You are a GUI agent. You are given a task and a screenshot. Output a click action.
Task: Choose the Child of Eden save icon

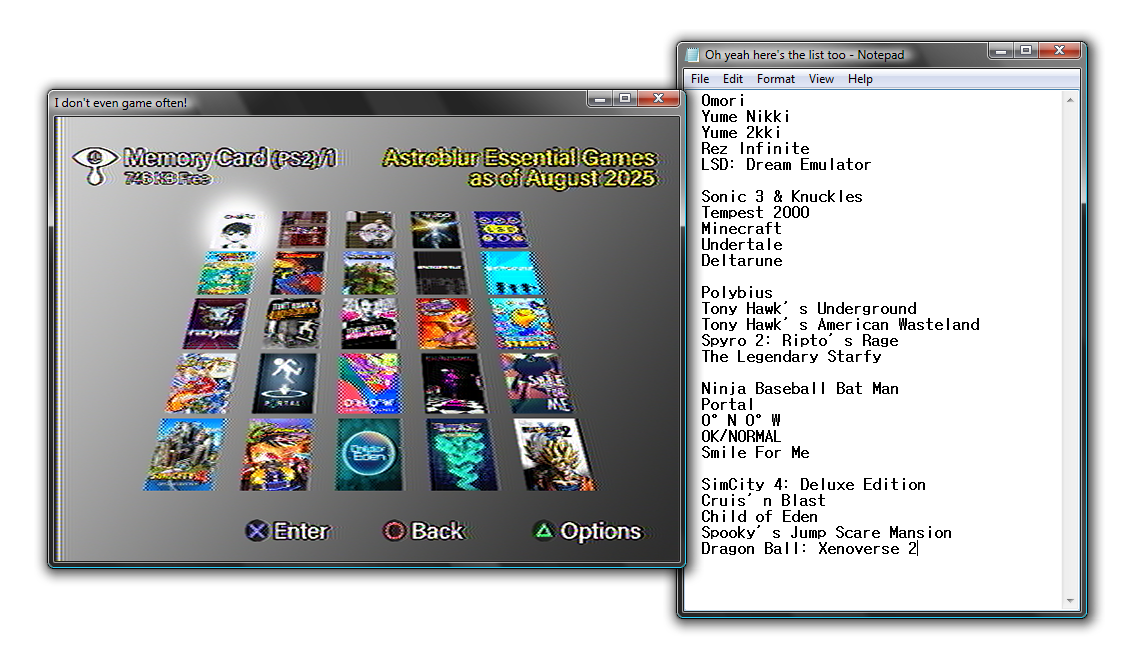click(369, 454)
